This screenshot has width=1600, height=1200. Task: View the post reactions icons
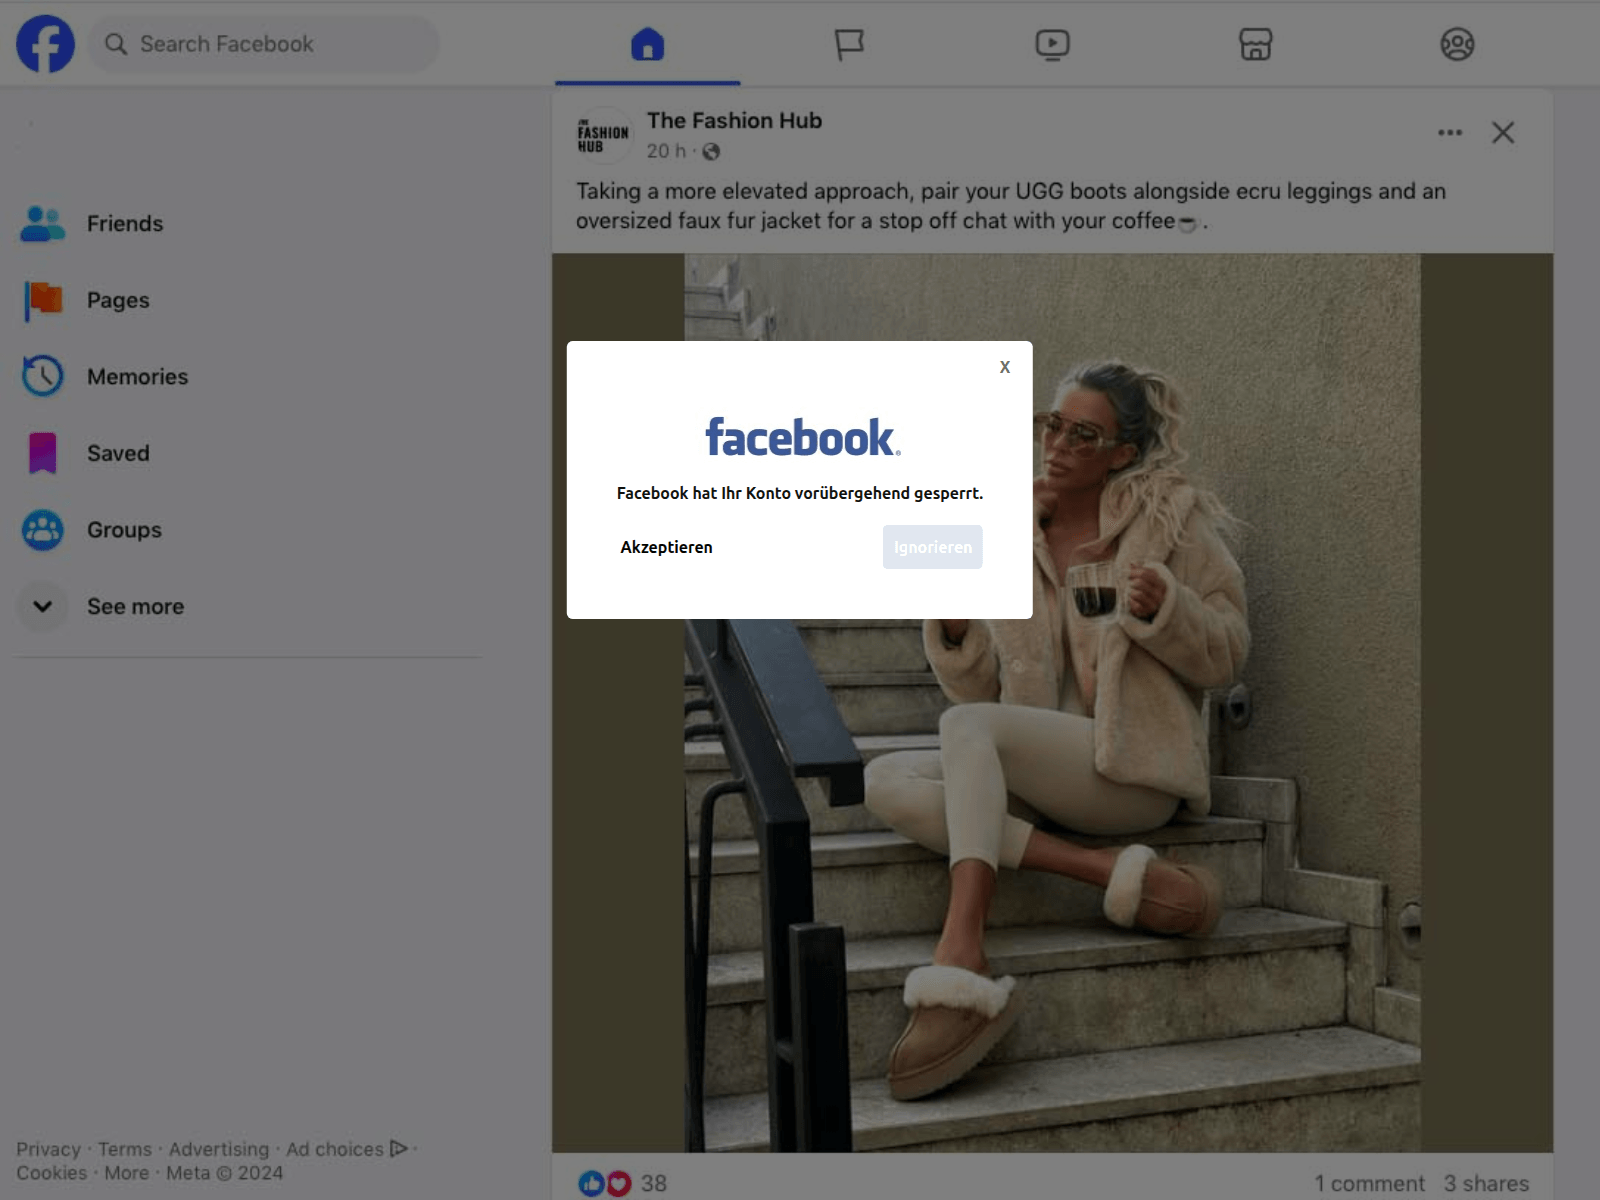605,1183
